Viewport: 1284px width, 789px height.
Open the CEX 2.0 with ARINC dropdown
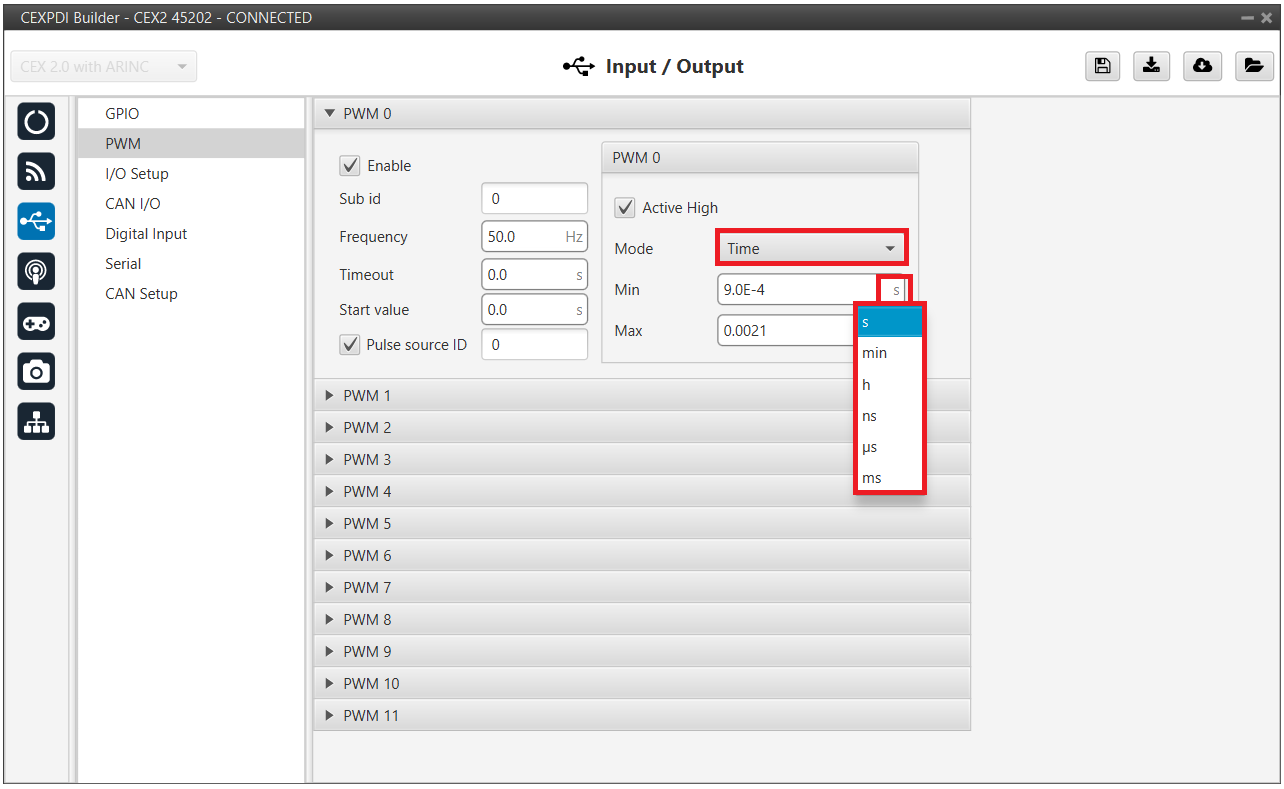103,67
